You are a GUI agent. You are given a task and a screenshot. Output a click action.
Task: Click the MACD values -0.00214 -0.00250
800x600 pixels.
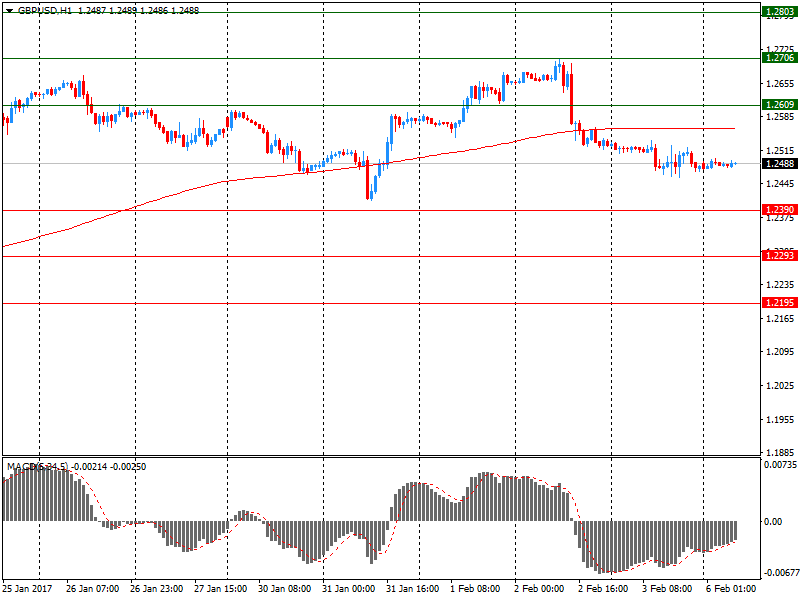tap(109, 466)
